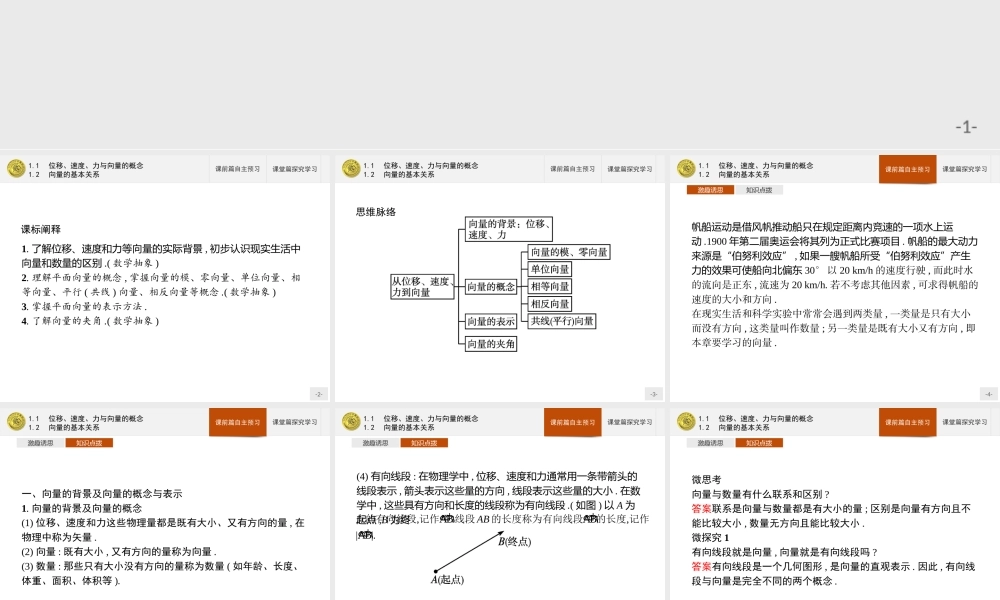Click the gold seal icon on top-right slide
The width and height of the screenshot is (1000, 600).
(685, 168)
